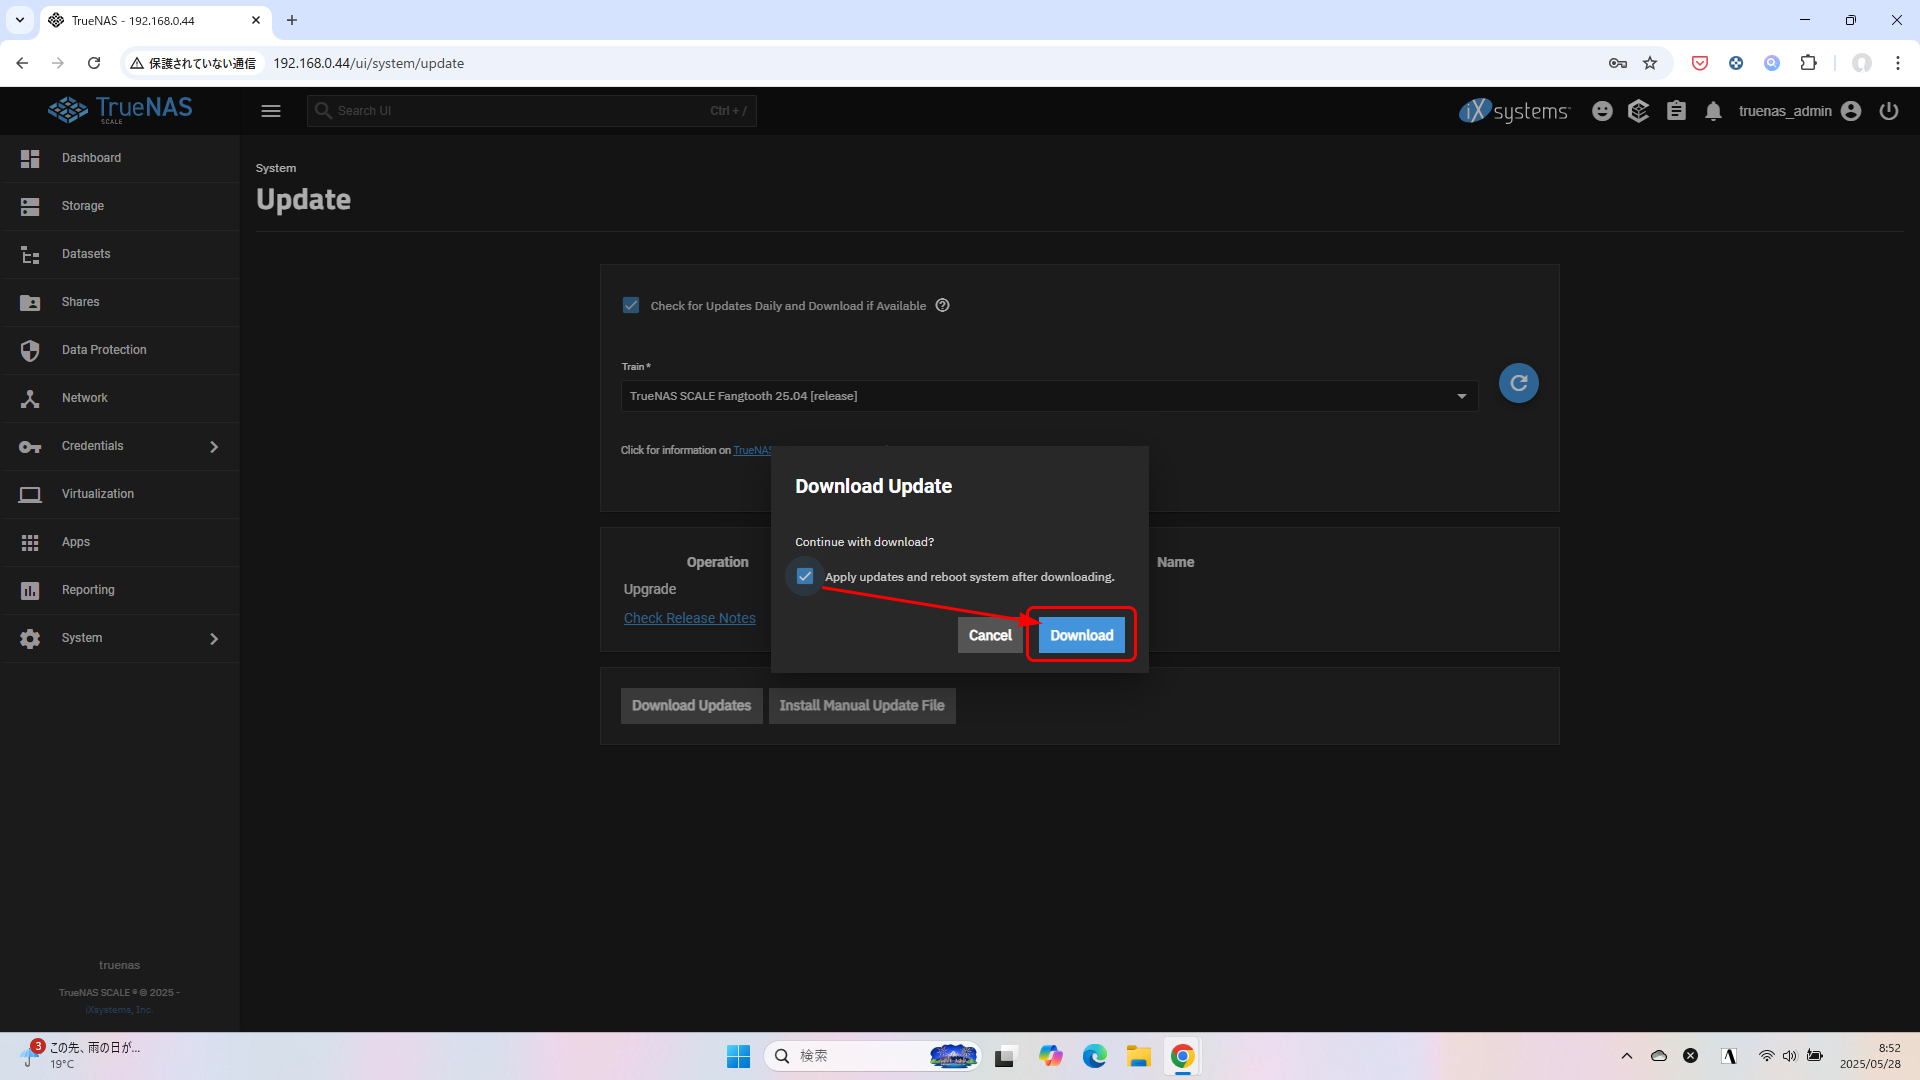Toggle Check for Updates Daily checkbox
Screen dimensions: 1920x1080
[x=631, y=305]
